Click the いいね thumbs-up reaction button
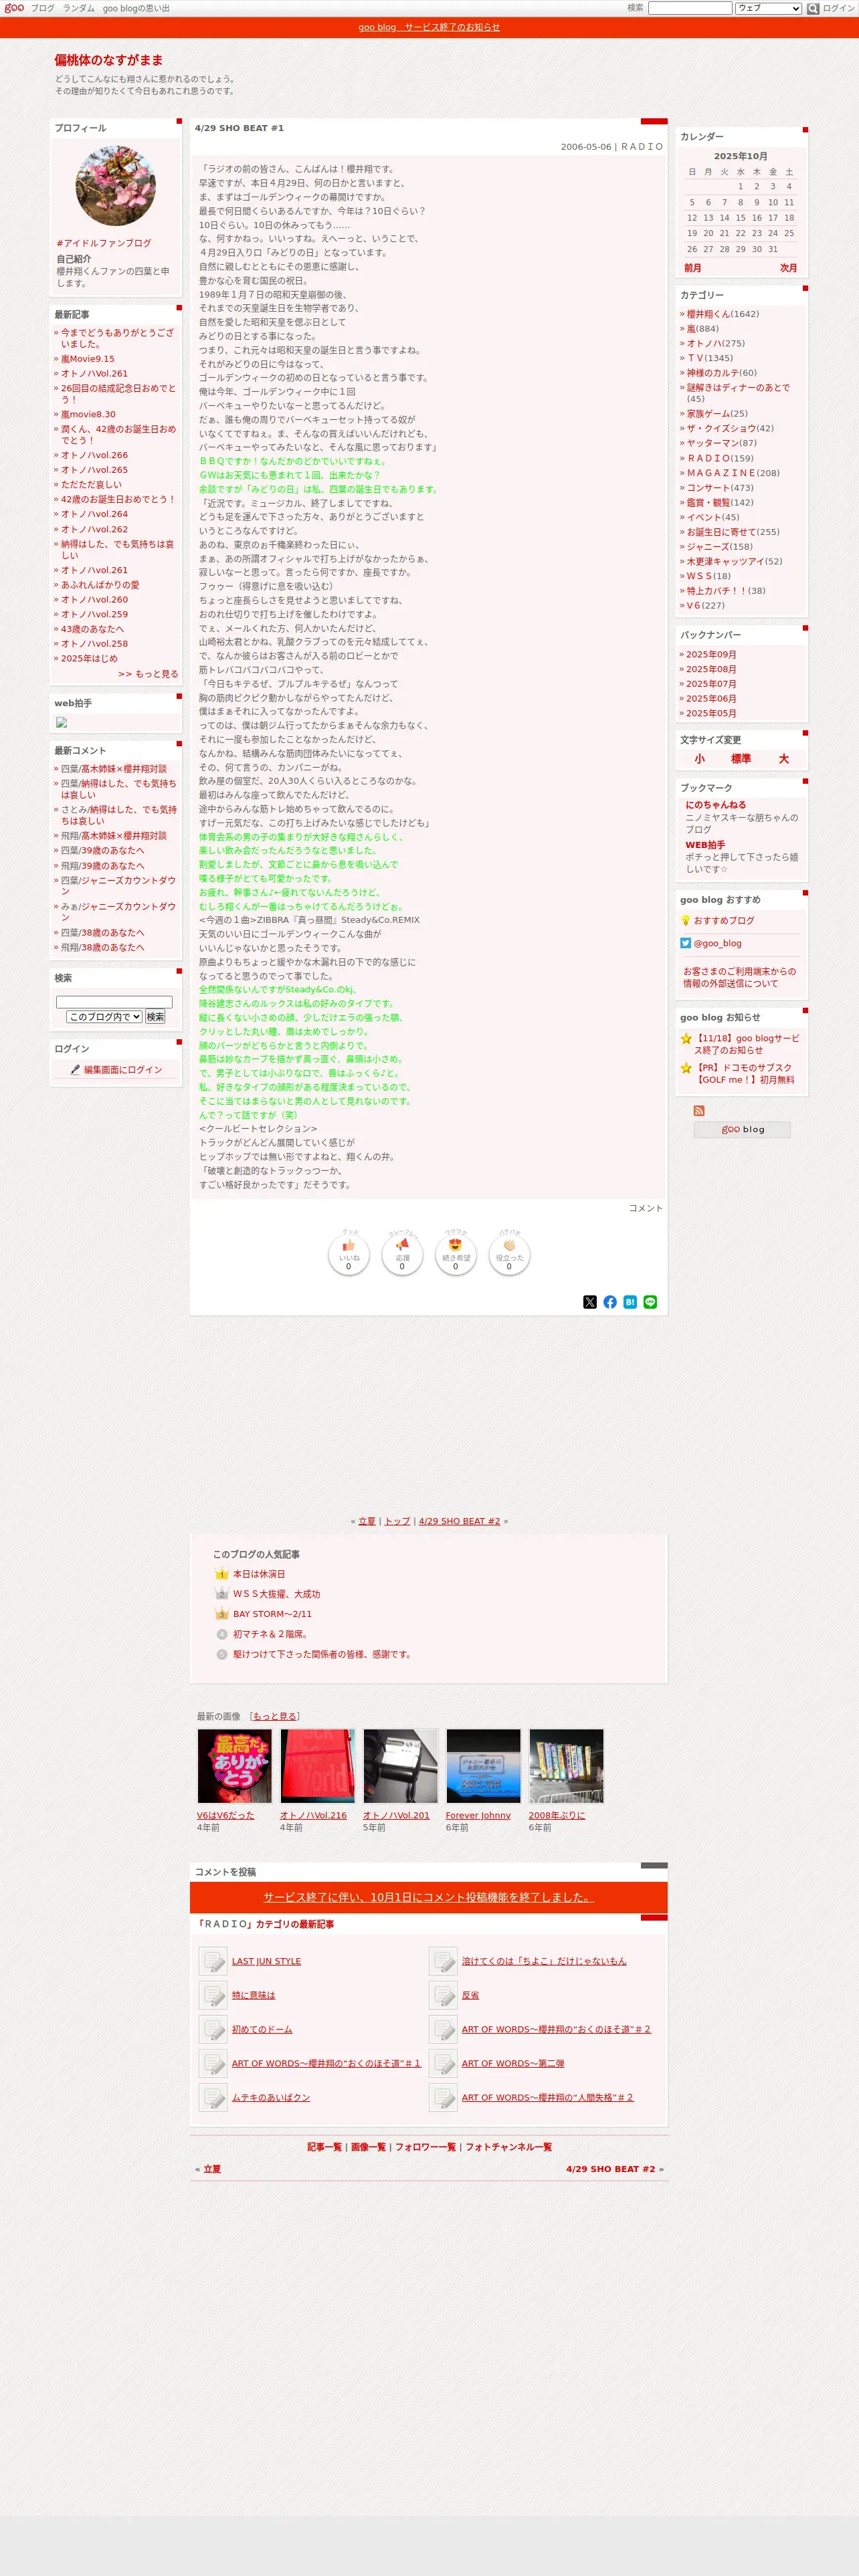 (x=348, y=1254)
